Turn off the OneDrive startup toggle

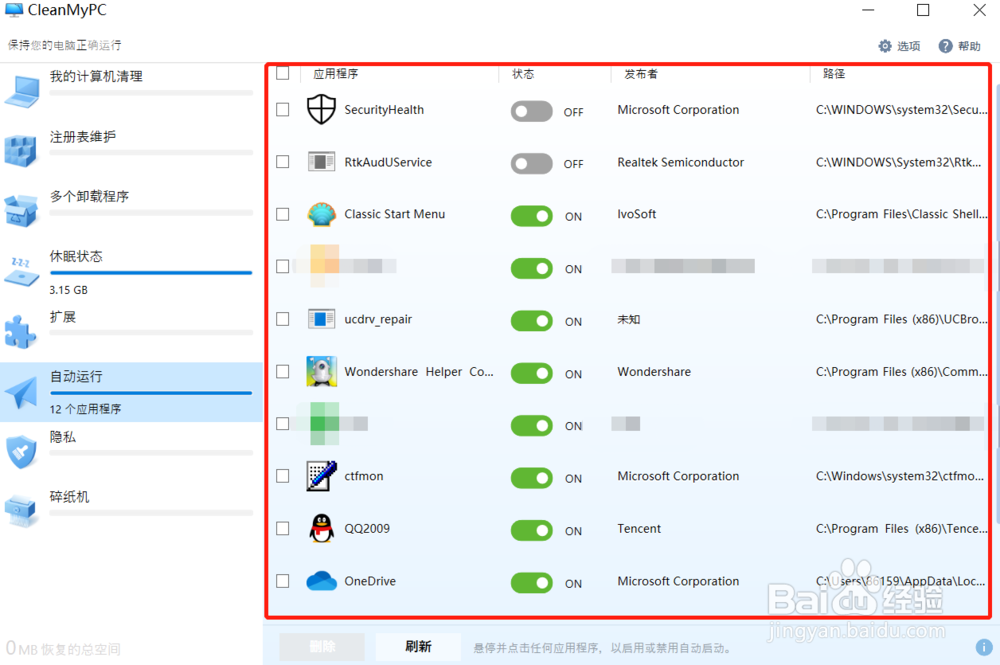pos(531,583)
